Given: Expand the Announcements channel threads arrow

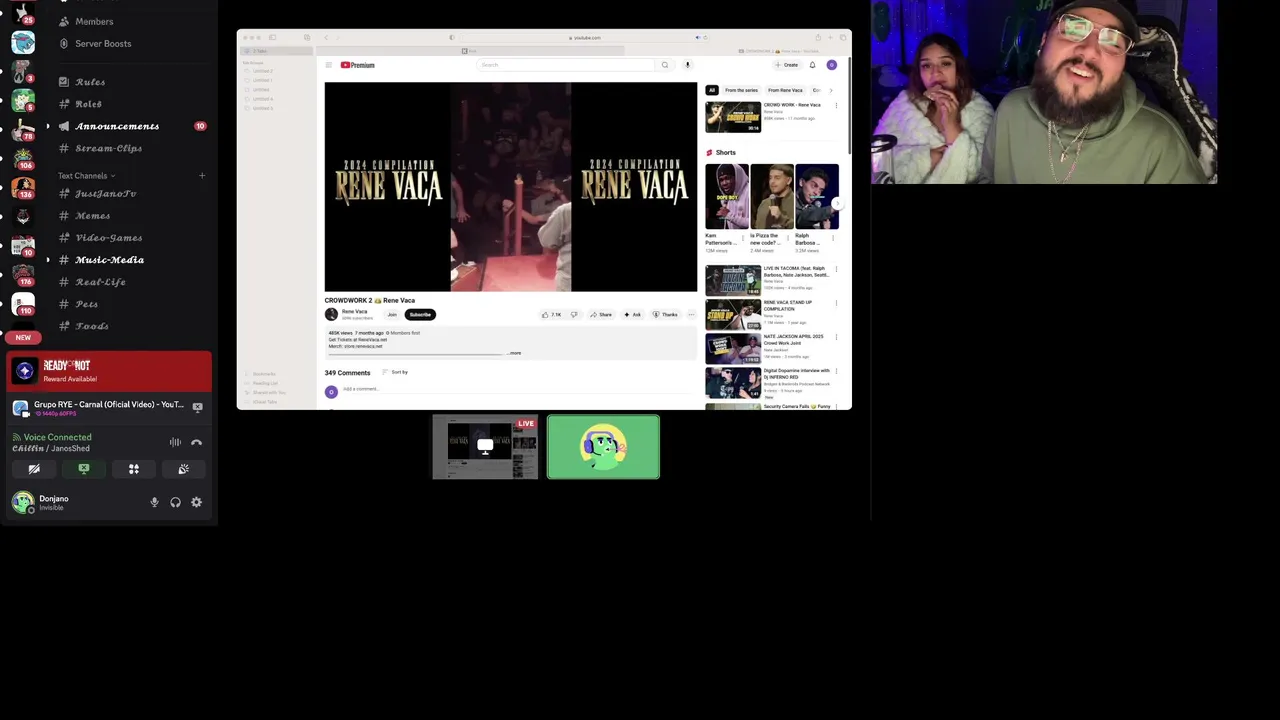Looking at the screenshot, I should coord(48,126).
